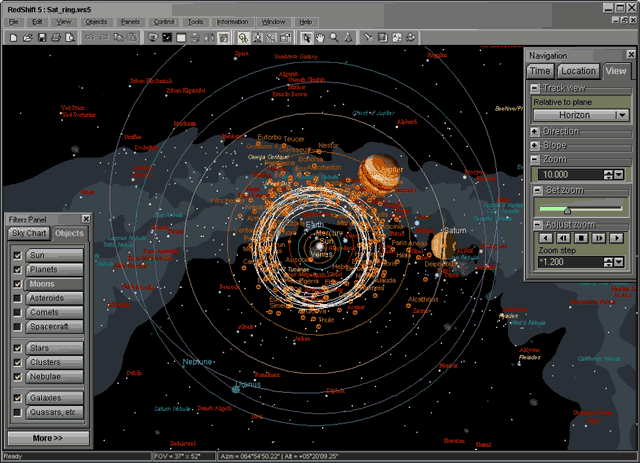Screen dimensions: 640x463
Task: Click the Save floppy disk icon
Action: click(x=41, y=38)
